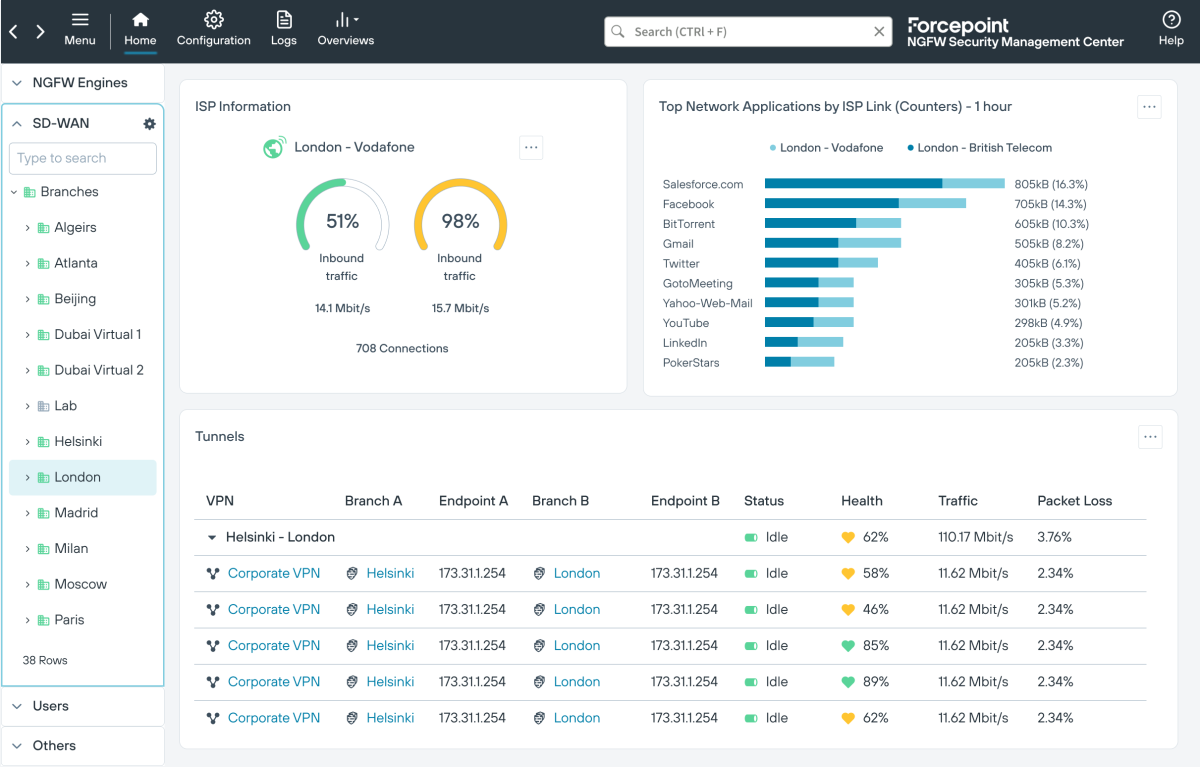
Task: Click the Salesforce.com traffic bar
Action: click(885, 184)
